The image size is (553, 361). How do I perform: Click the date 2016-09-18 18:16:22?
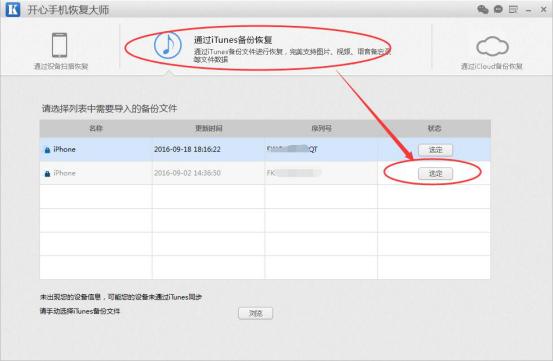click(x=187, y=149)
